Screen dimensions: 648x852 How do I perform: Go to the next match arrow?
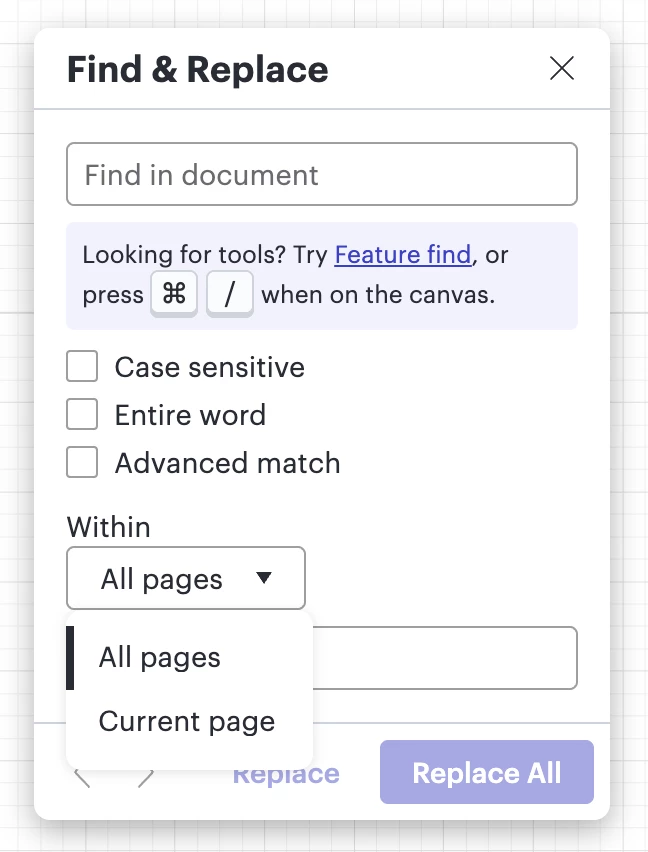(x=146, y=777)
